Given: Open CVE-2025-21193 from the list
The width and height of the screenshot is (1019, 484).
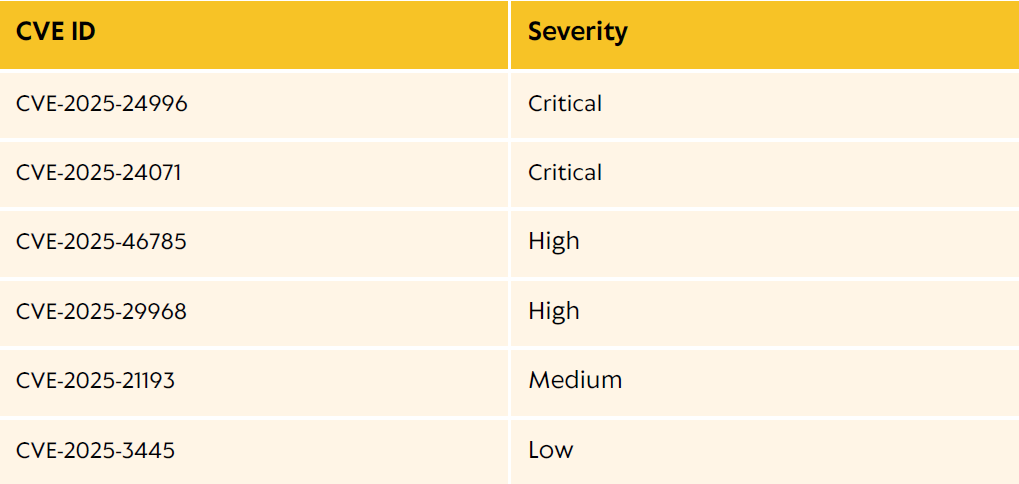Looking at the screenshot, I should pos(96,380).
